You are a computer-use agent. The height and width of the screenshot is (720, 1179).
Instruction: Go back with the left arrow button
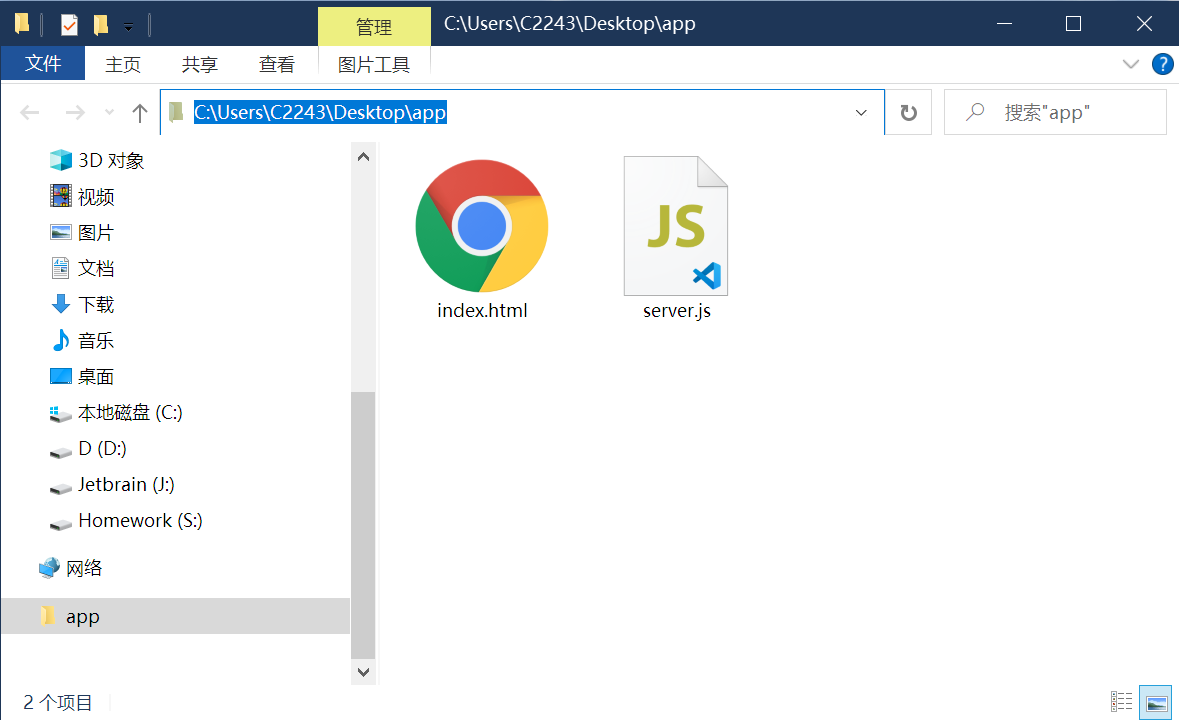coord(30,113)
